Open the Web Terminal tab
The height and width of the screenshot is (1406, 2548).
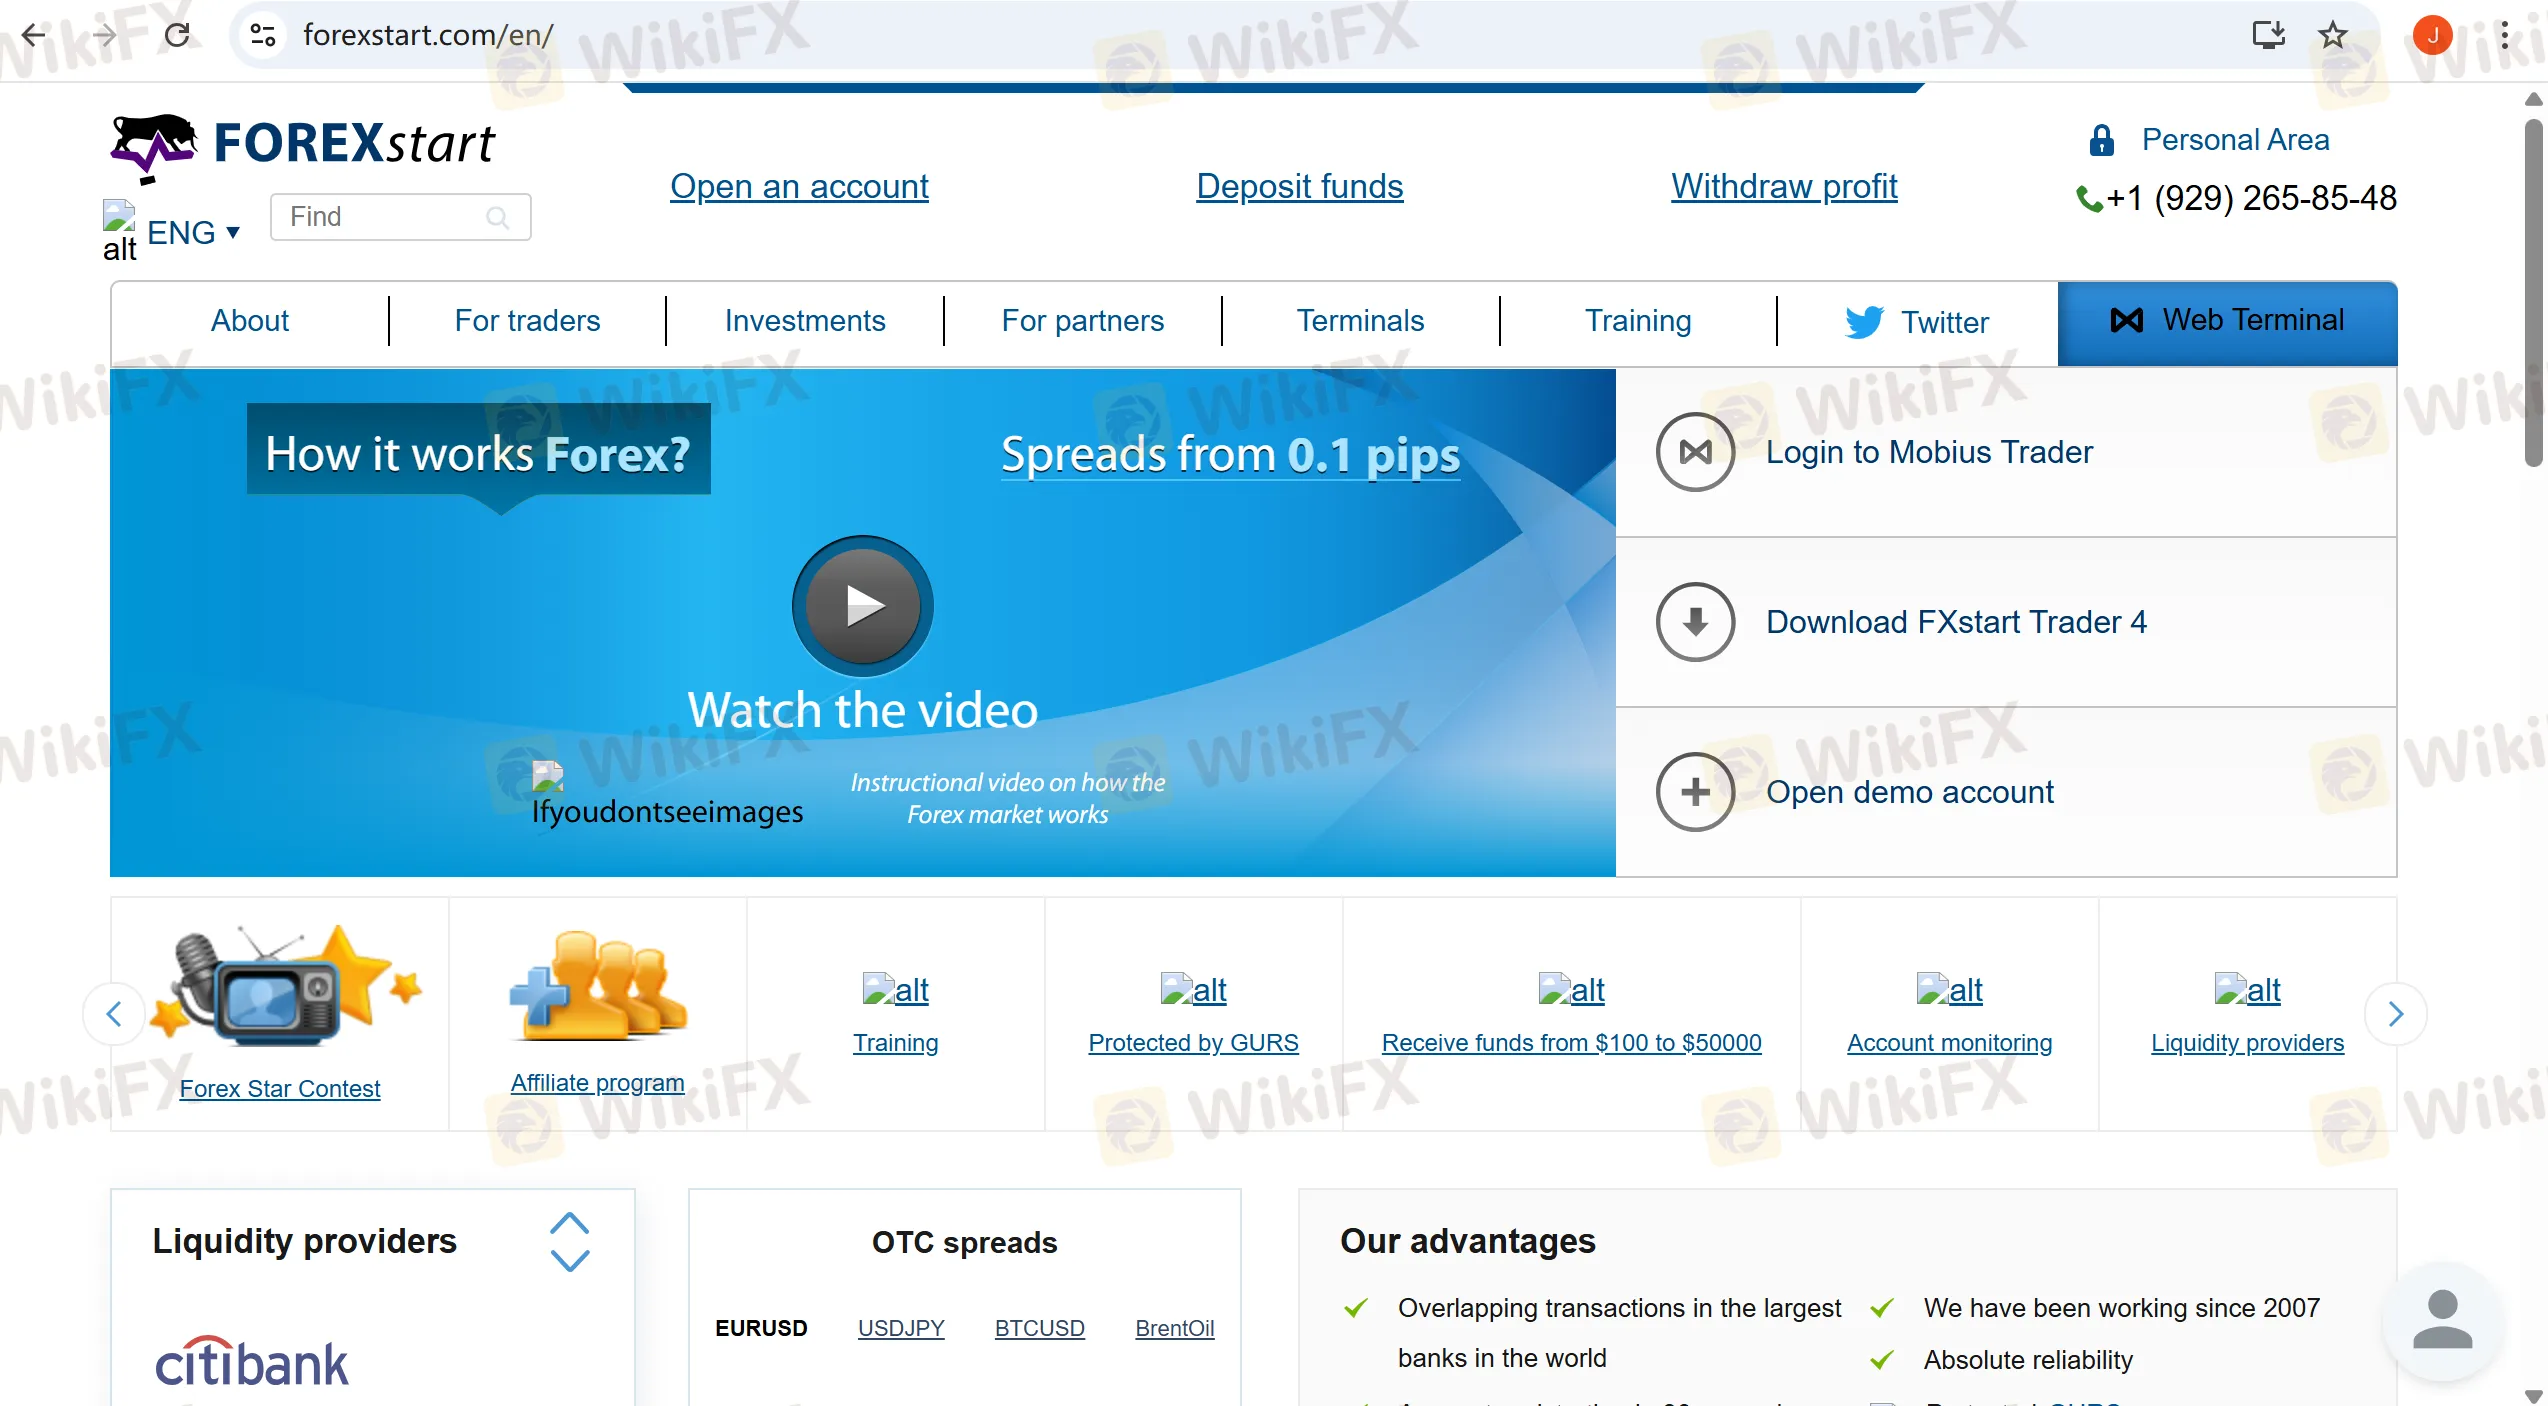point(2227,320)
